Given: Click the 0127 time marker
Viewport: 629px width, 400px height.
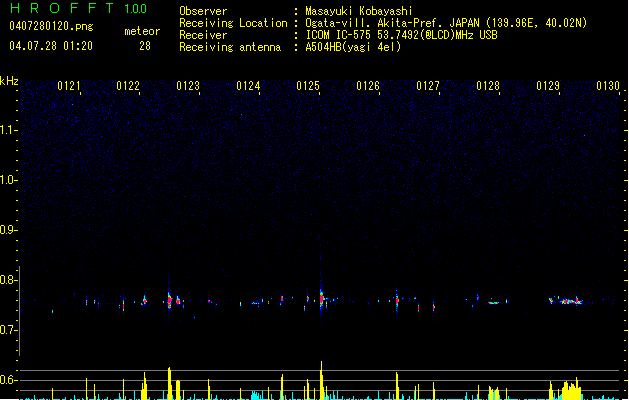Looking at the screenshot, I should coord(428,86).
